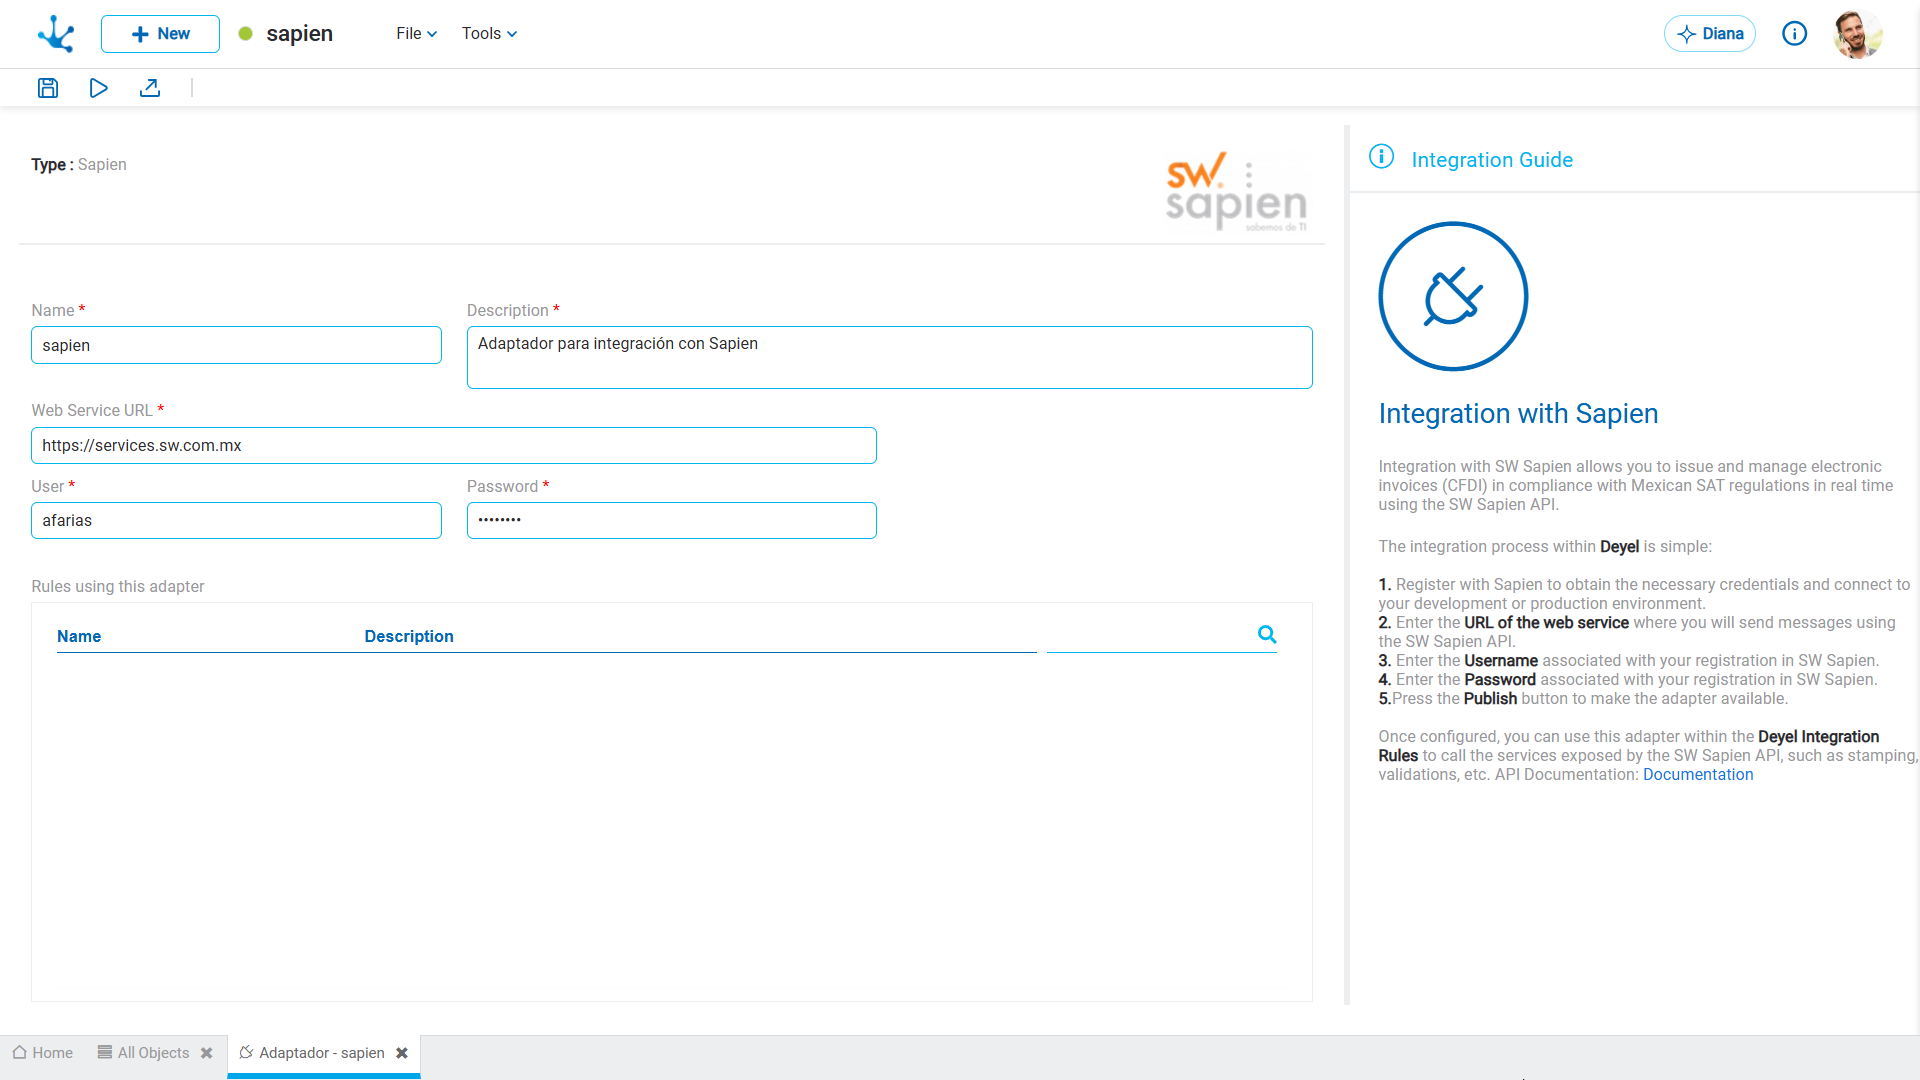Click the SW Sapien logo image
1920x1080 pixels.
[x=1237, y=192]
